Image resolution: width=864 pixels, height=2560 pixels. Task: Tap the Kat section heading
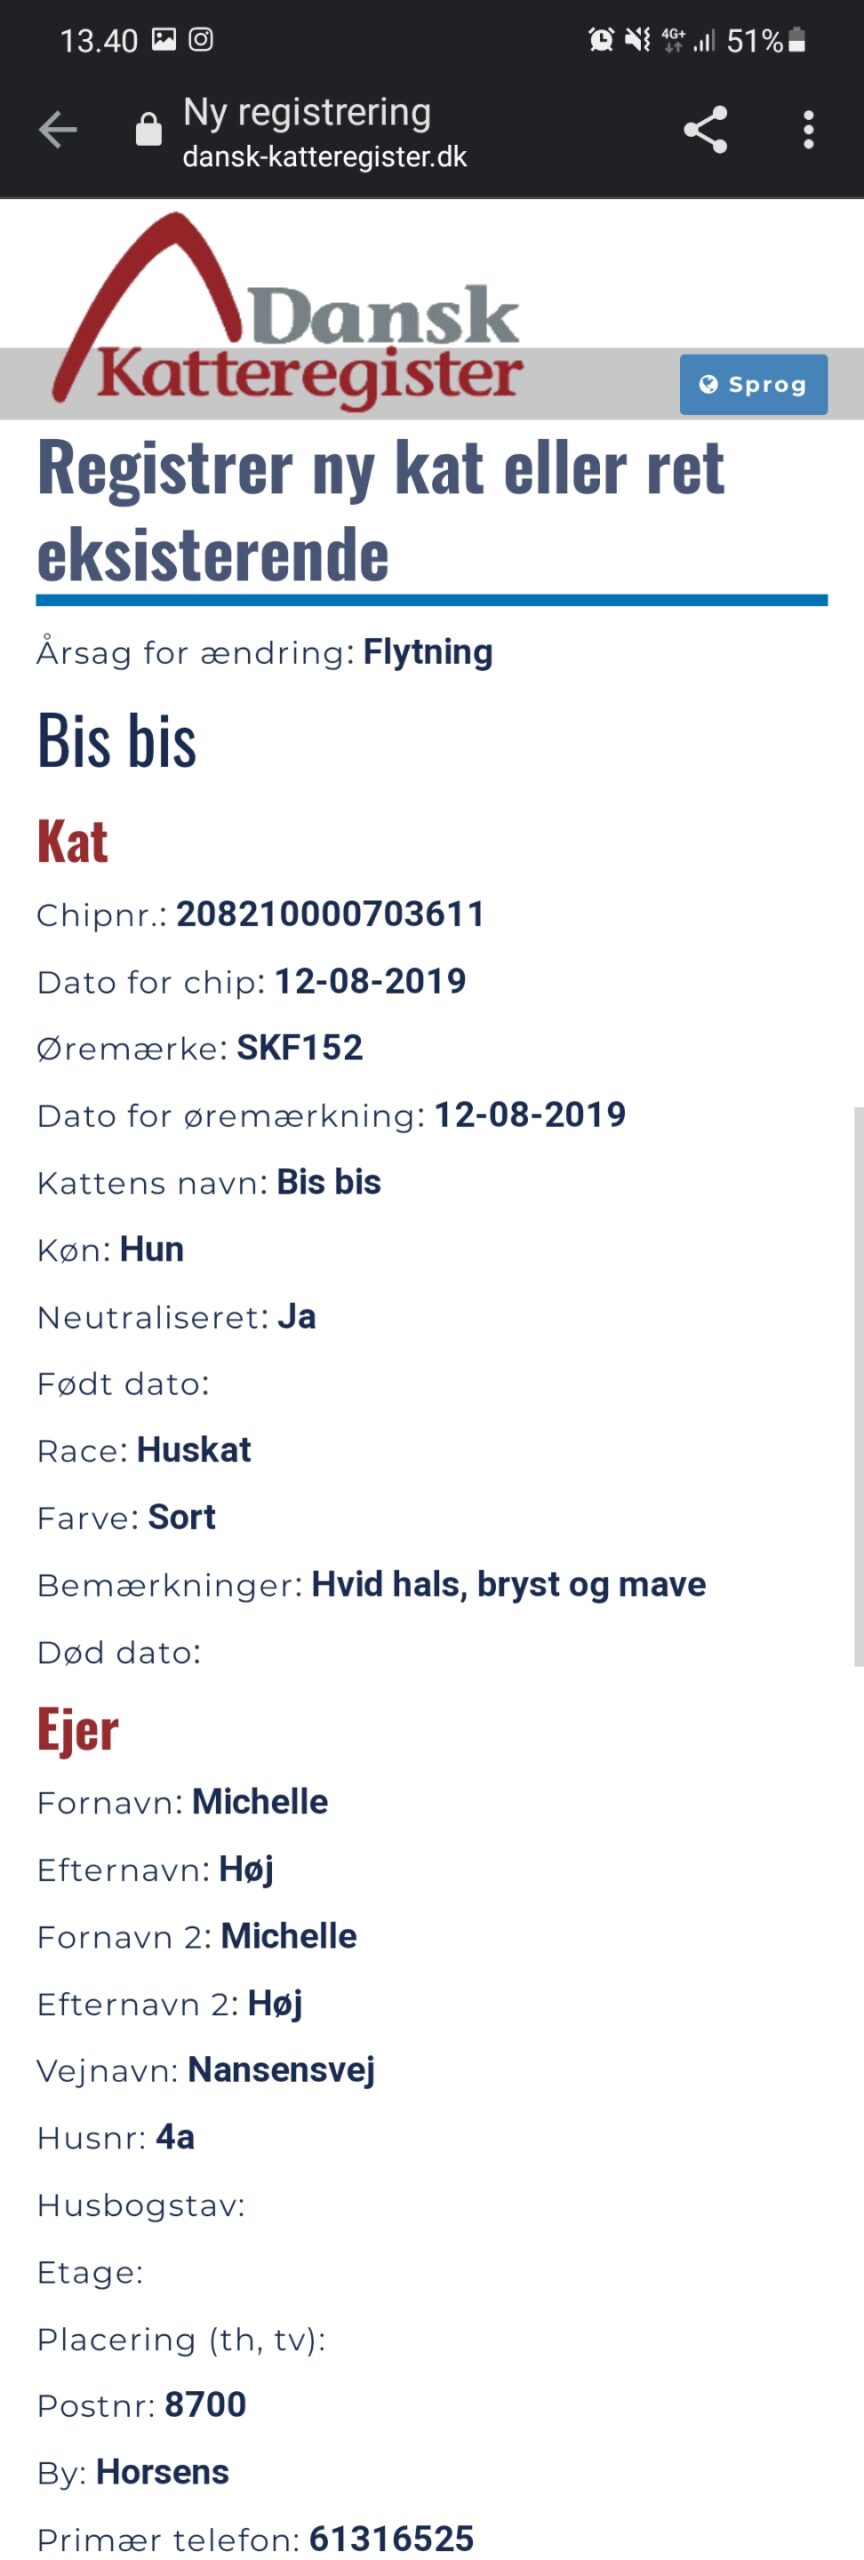point(72,842)
